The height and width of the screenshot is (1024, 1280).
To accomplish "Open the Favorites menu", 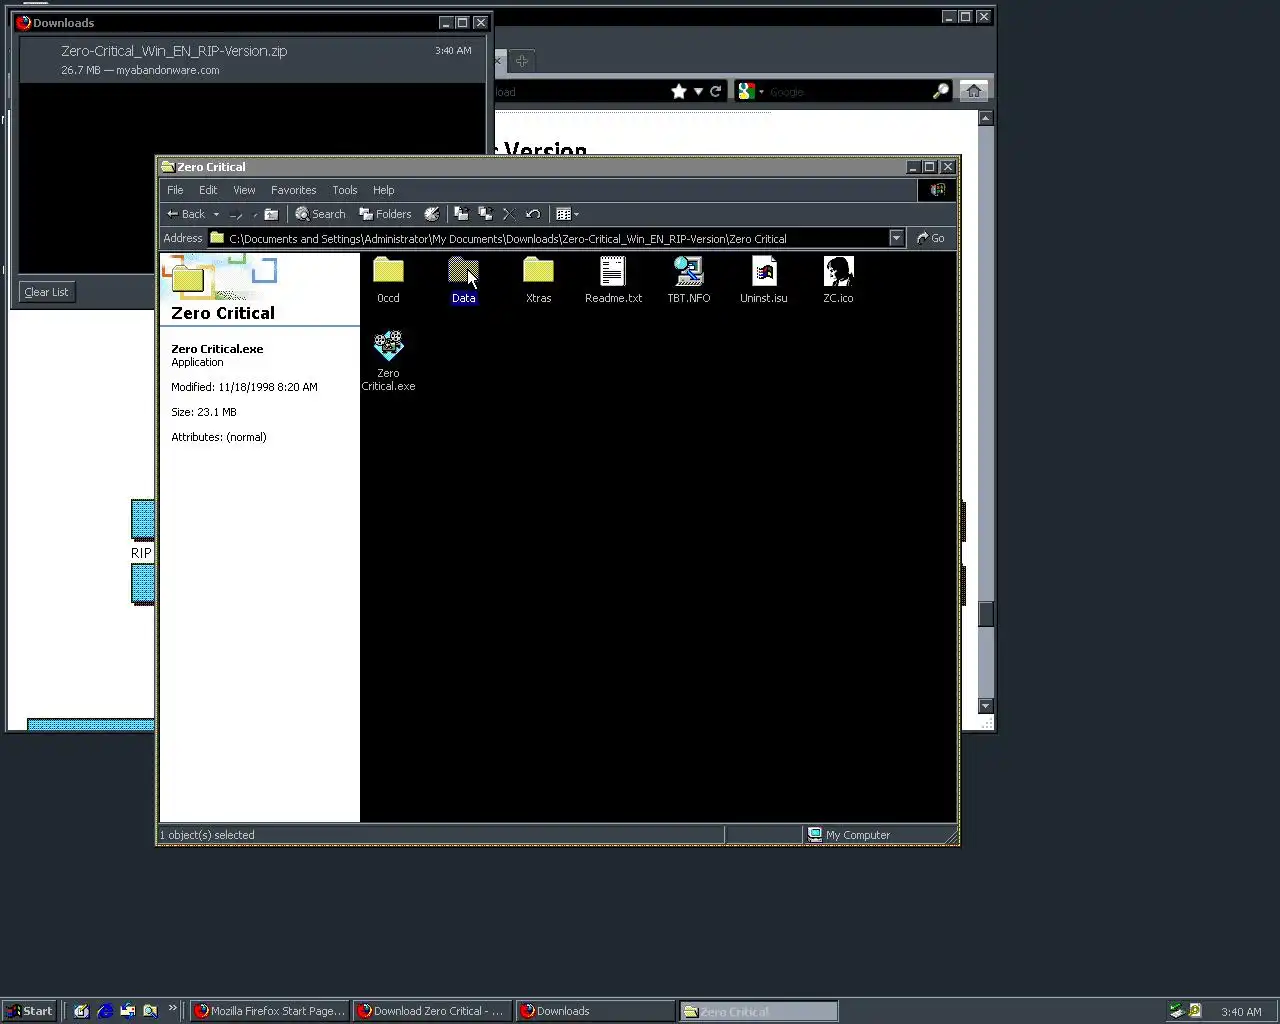I will pyautogui.click(x=293, y=190).
